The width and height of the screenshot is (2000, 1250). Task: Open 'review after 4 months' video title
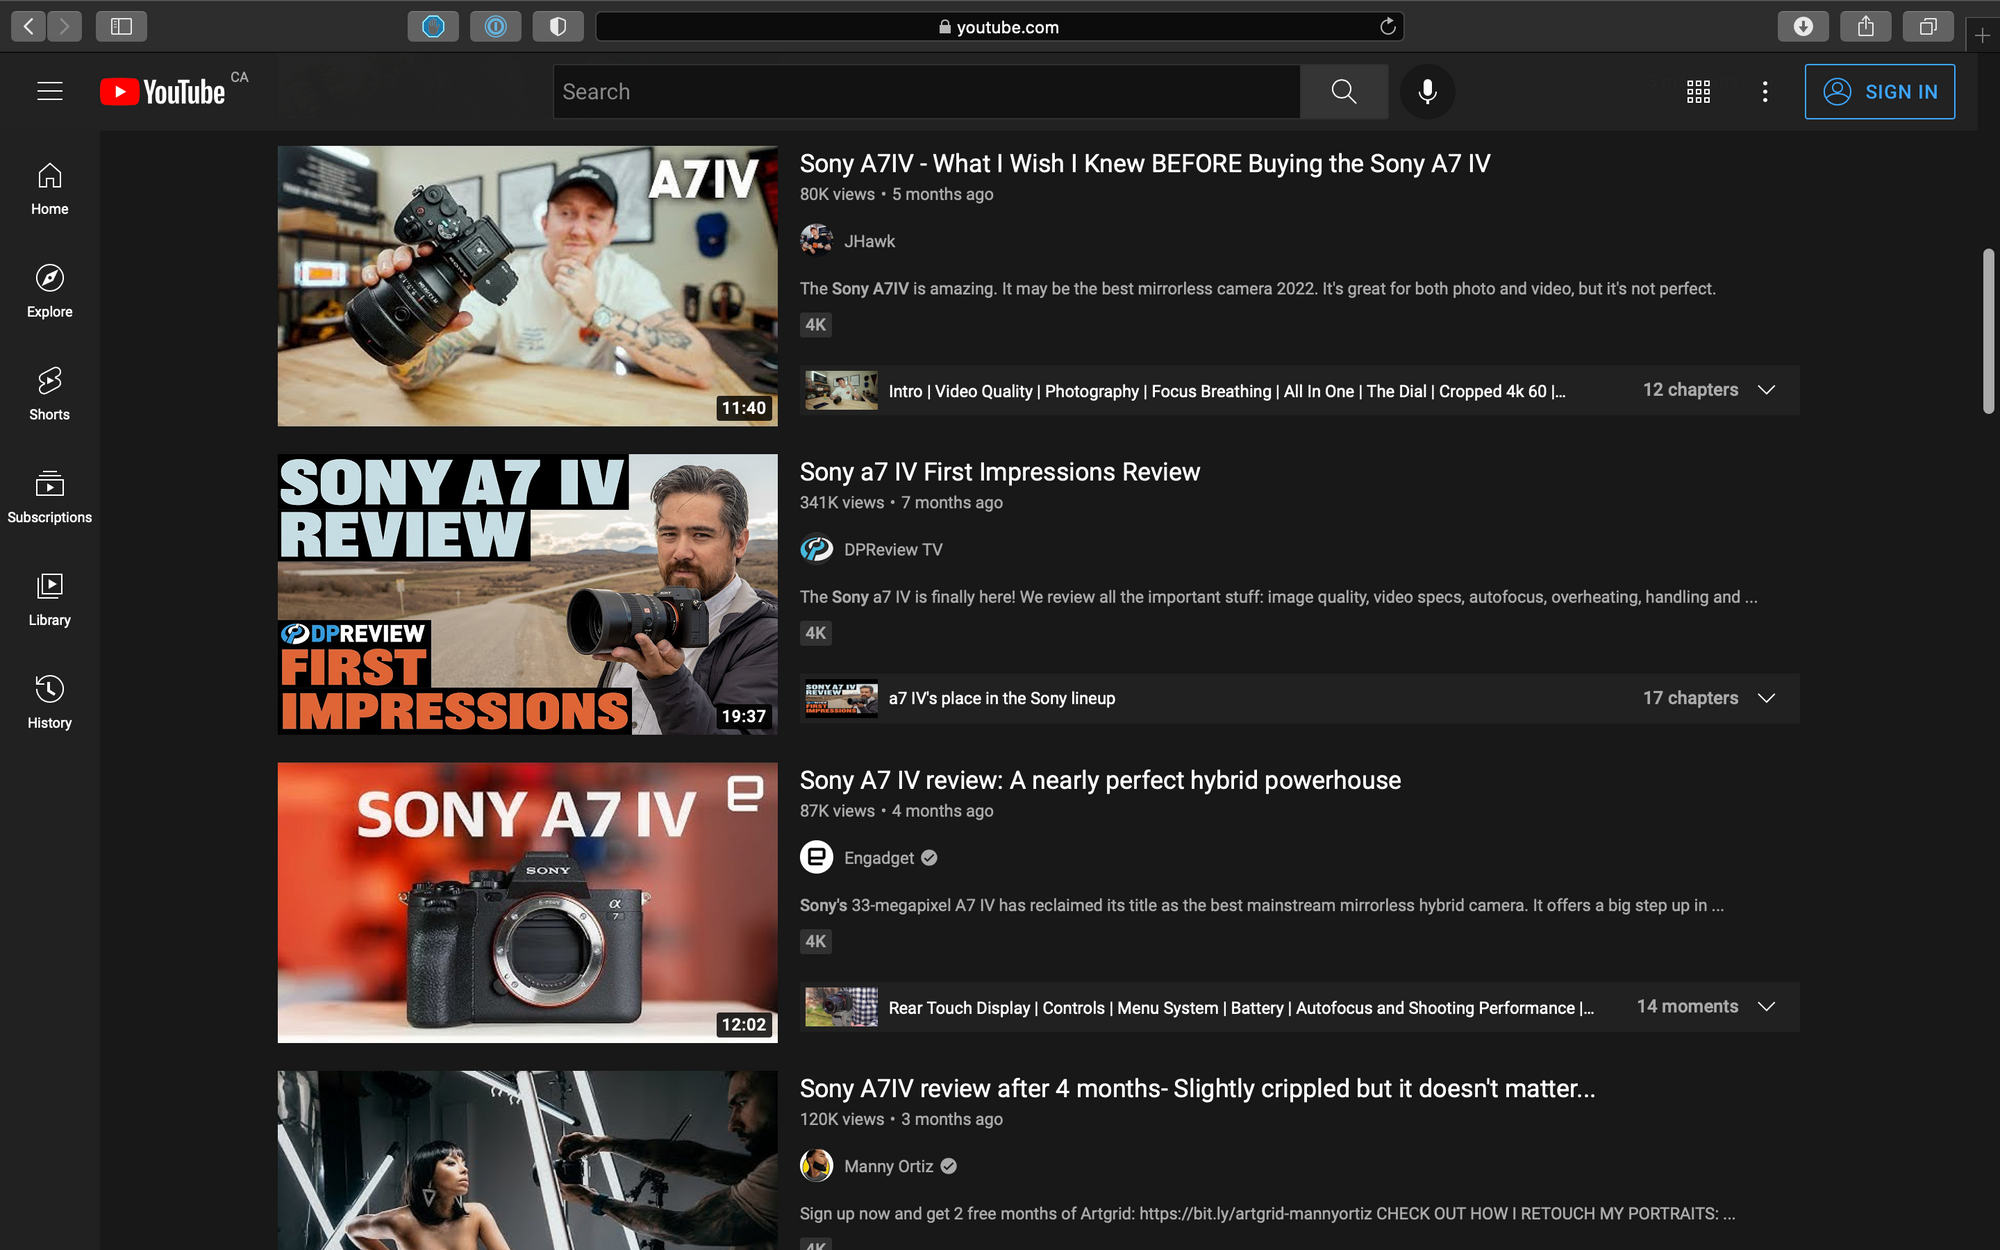[x=1197, y=1088]
